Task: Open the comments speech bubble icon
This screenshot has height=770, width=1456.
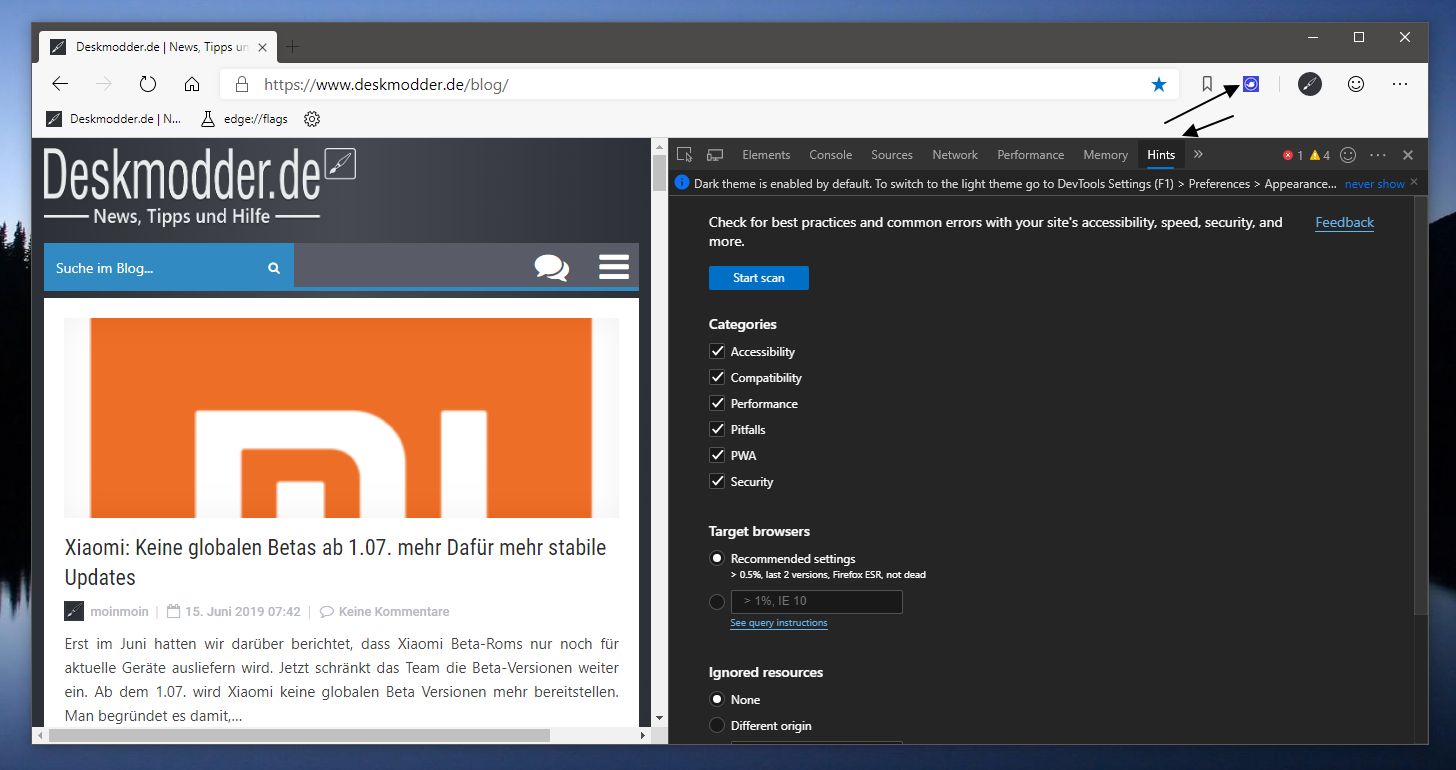Action: [552, 267]
